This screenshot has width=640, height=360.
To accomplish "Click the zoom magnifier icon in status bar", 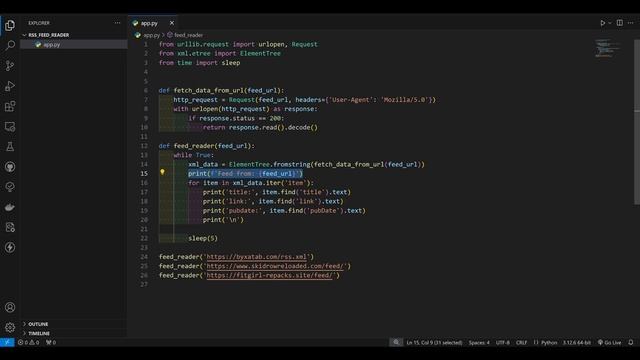I will pyautogui.click(x=396, y=342).
